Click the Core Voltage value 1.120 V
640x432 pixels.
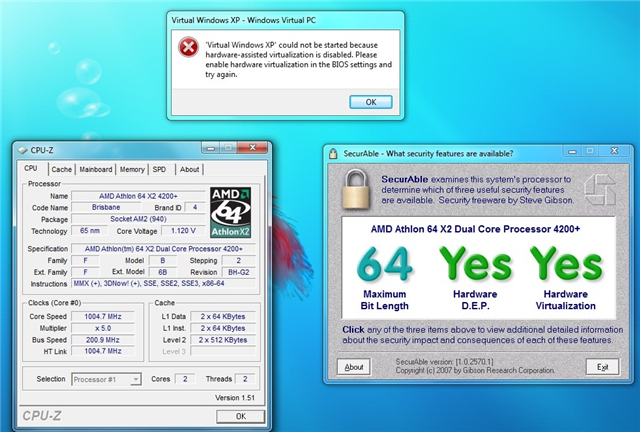183,231
